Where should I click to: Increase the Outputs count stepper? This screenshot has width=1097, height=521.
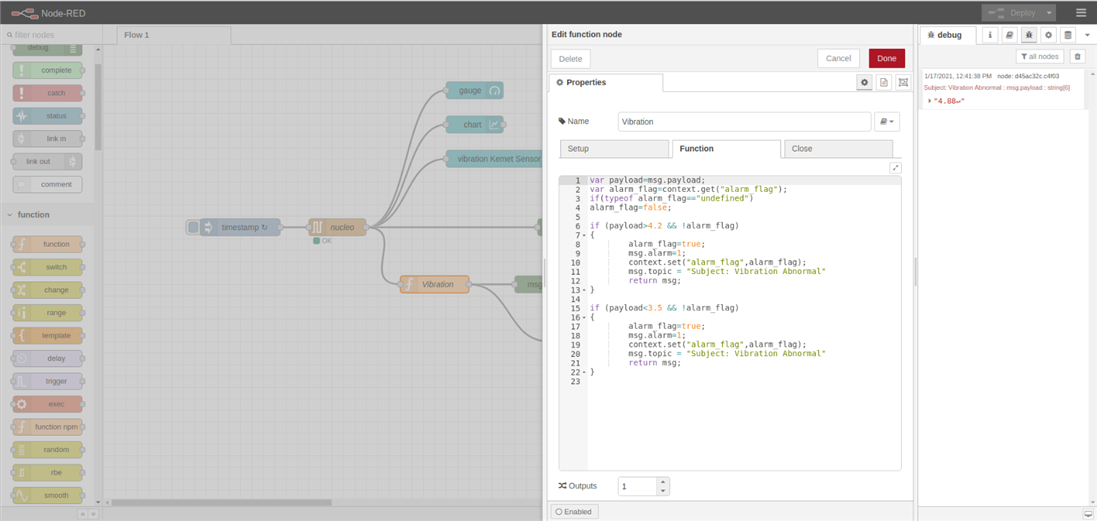pos(662,482)
